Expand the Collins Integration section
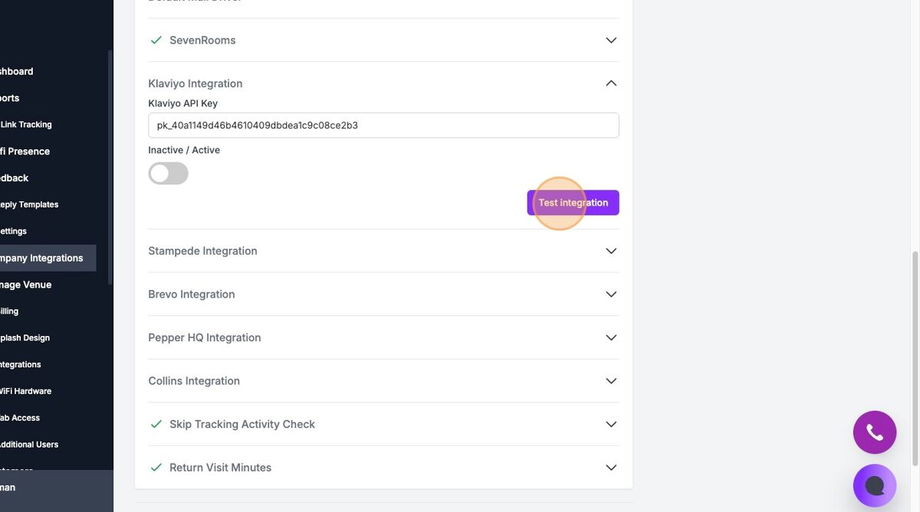The image size is (920, 512). pos(611,381)
